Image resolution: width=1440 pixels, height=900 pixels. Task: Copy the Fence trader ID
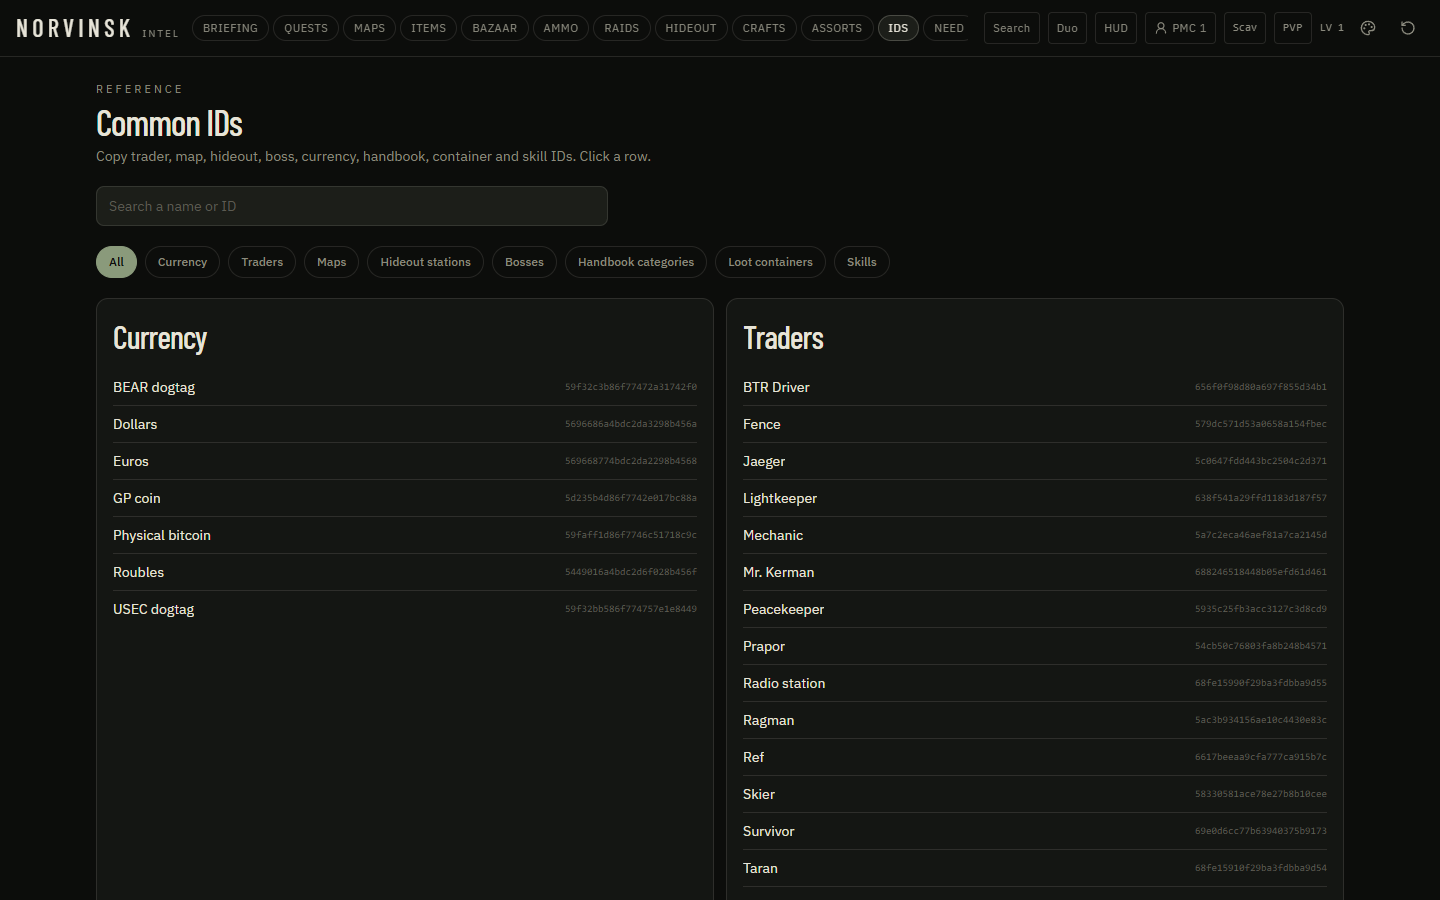(1035, 424)
